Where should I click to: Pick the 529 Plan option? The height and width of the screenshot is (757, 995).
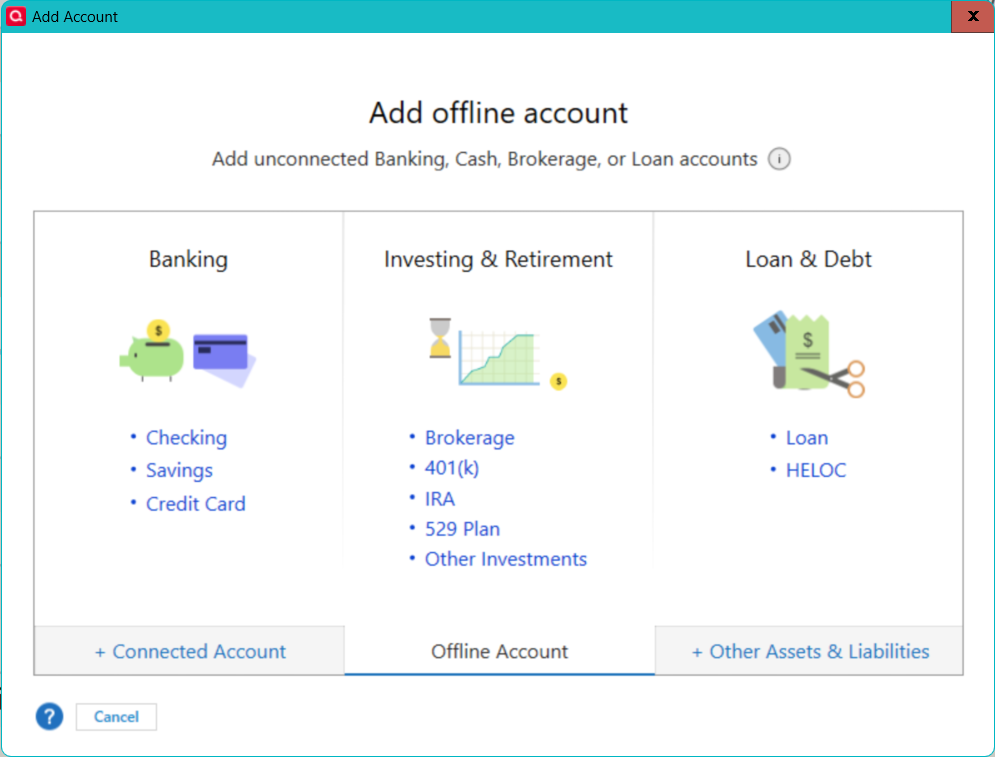coord(462,529)
